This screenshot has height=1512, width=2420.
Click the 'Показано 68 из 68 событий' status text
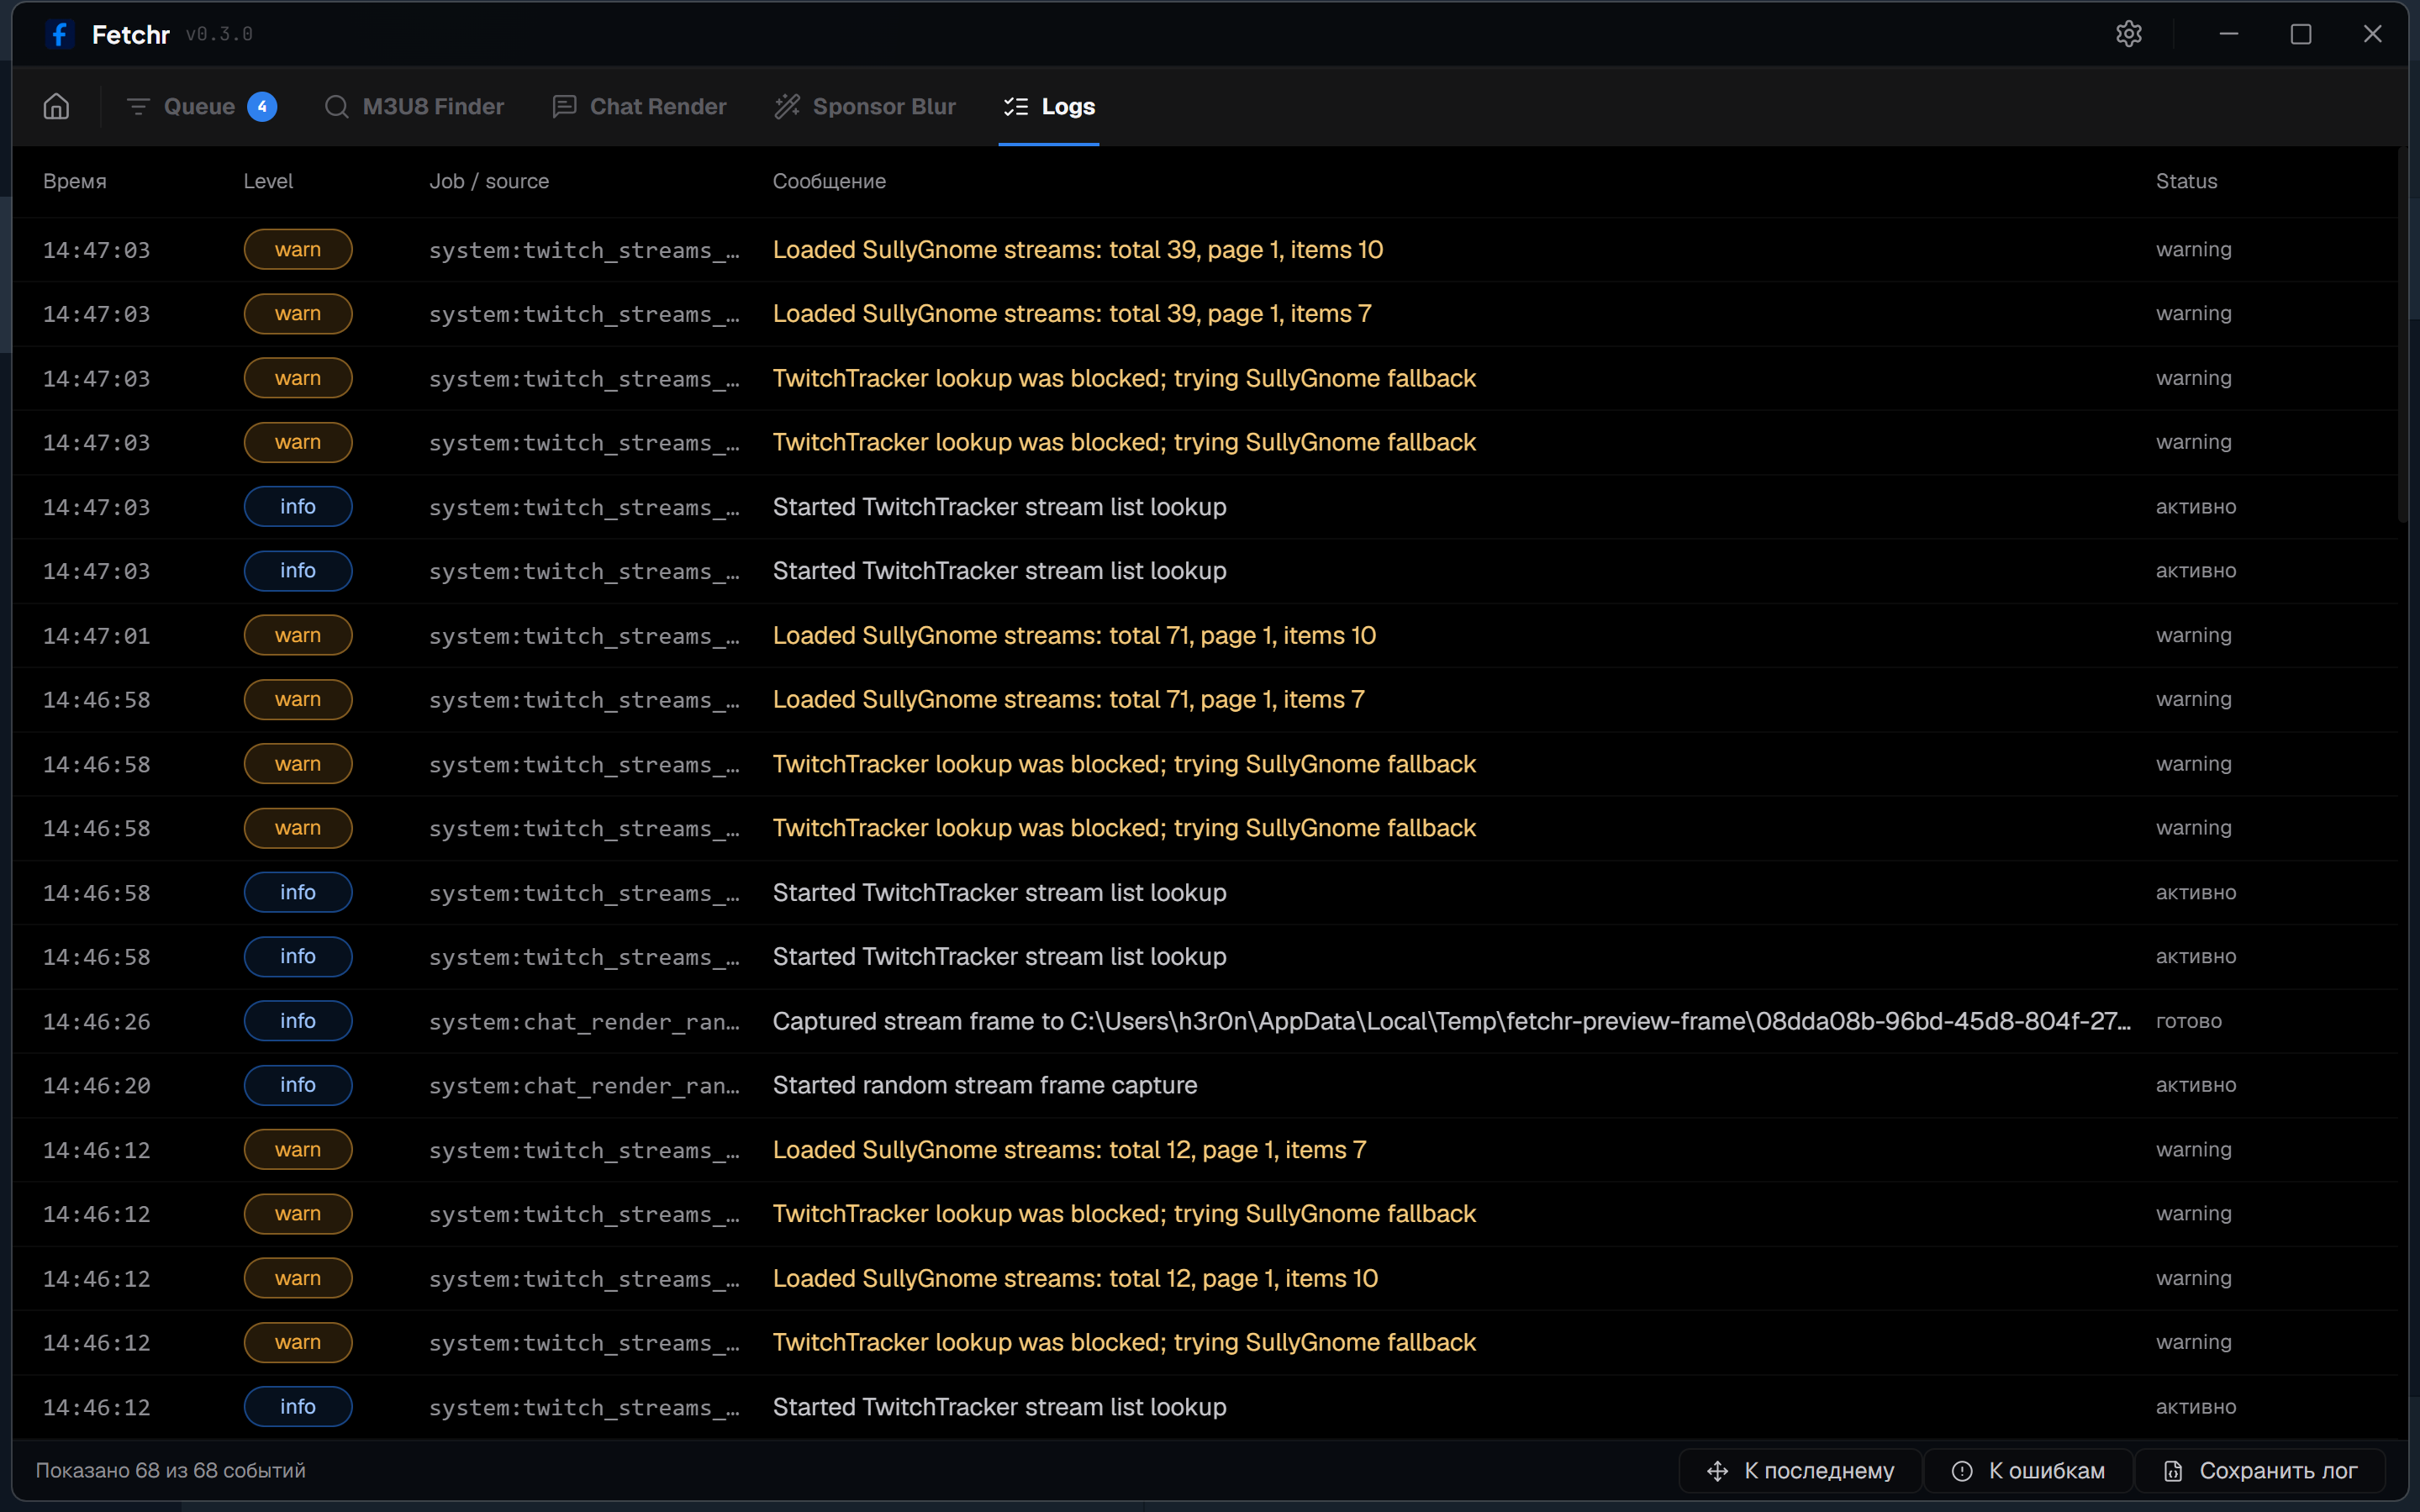click(x=171, y=1470)
